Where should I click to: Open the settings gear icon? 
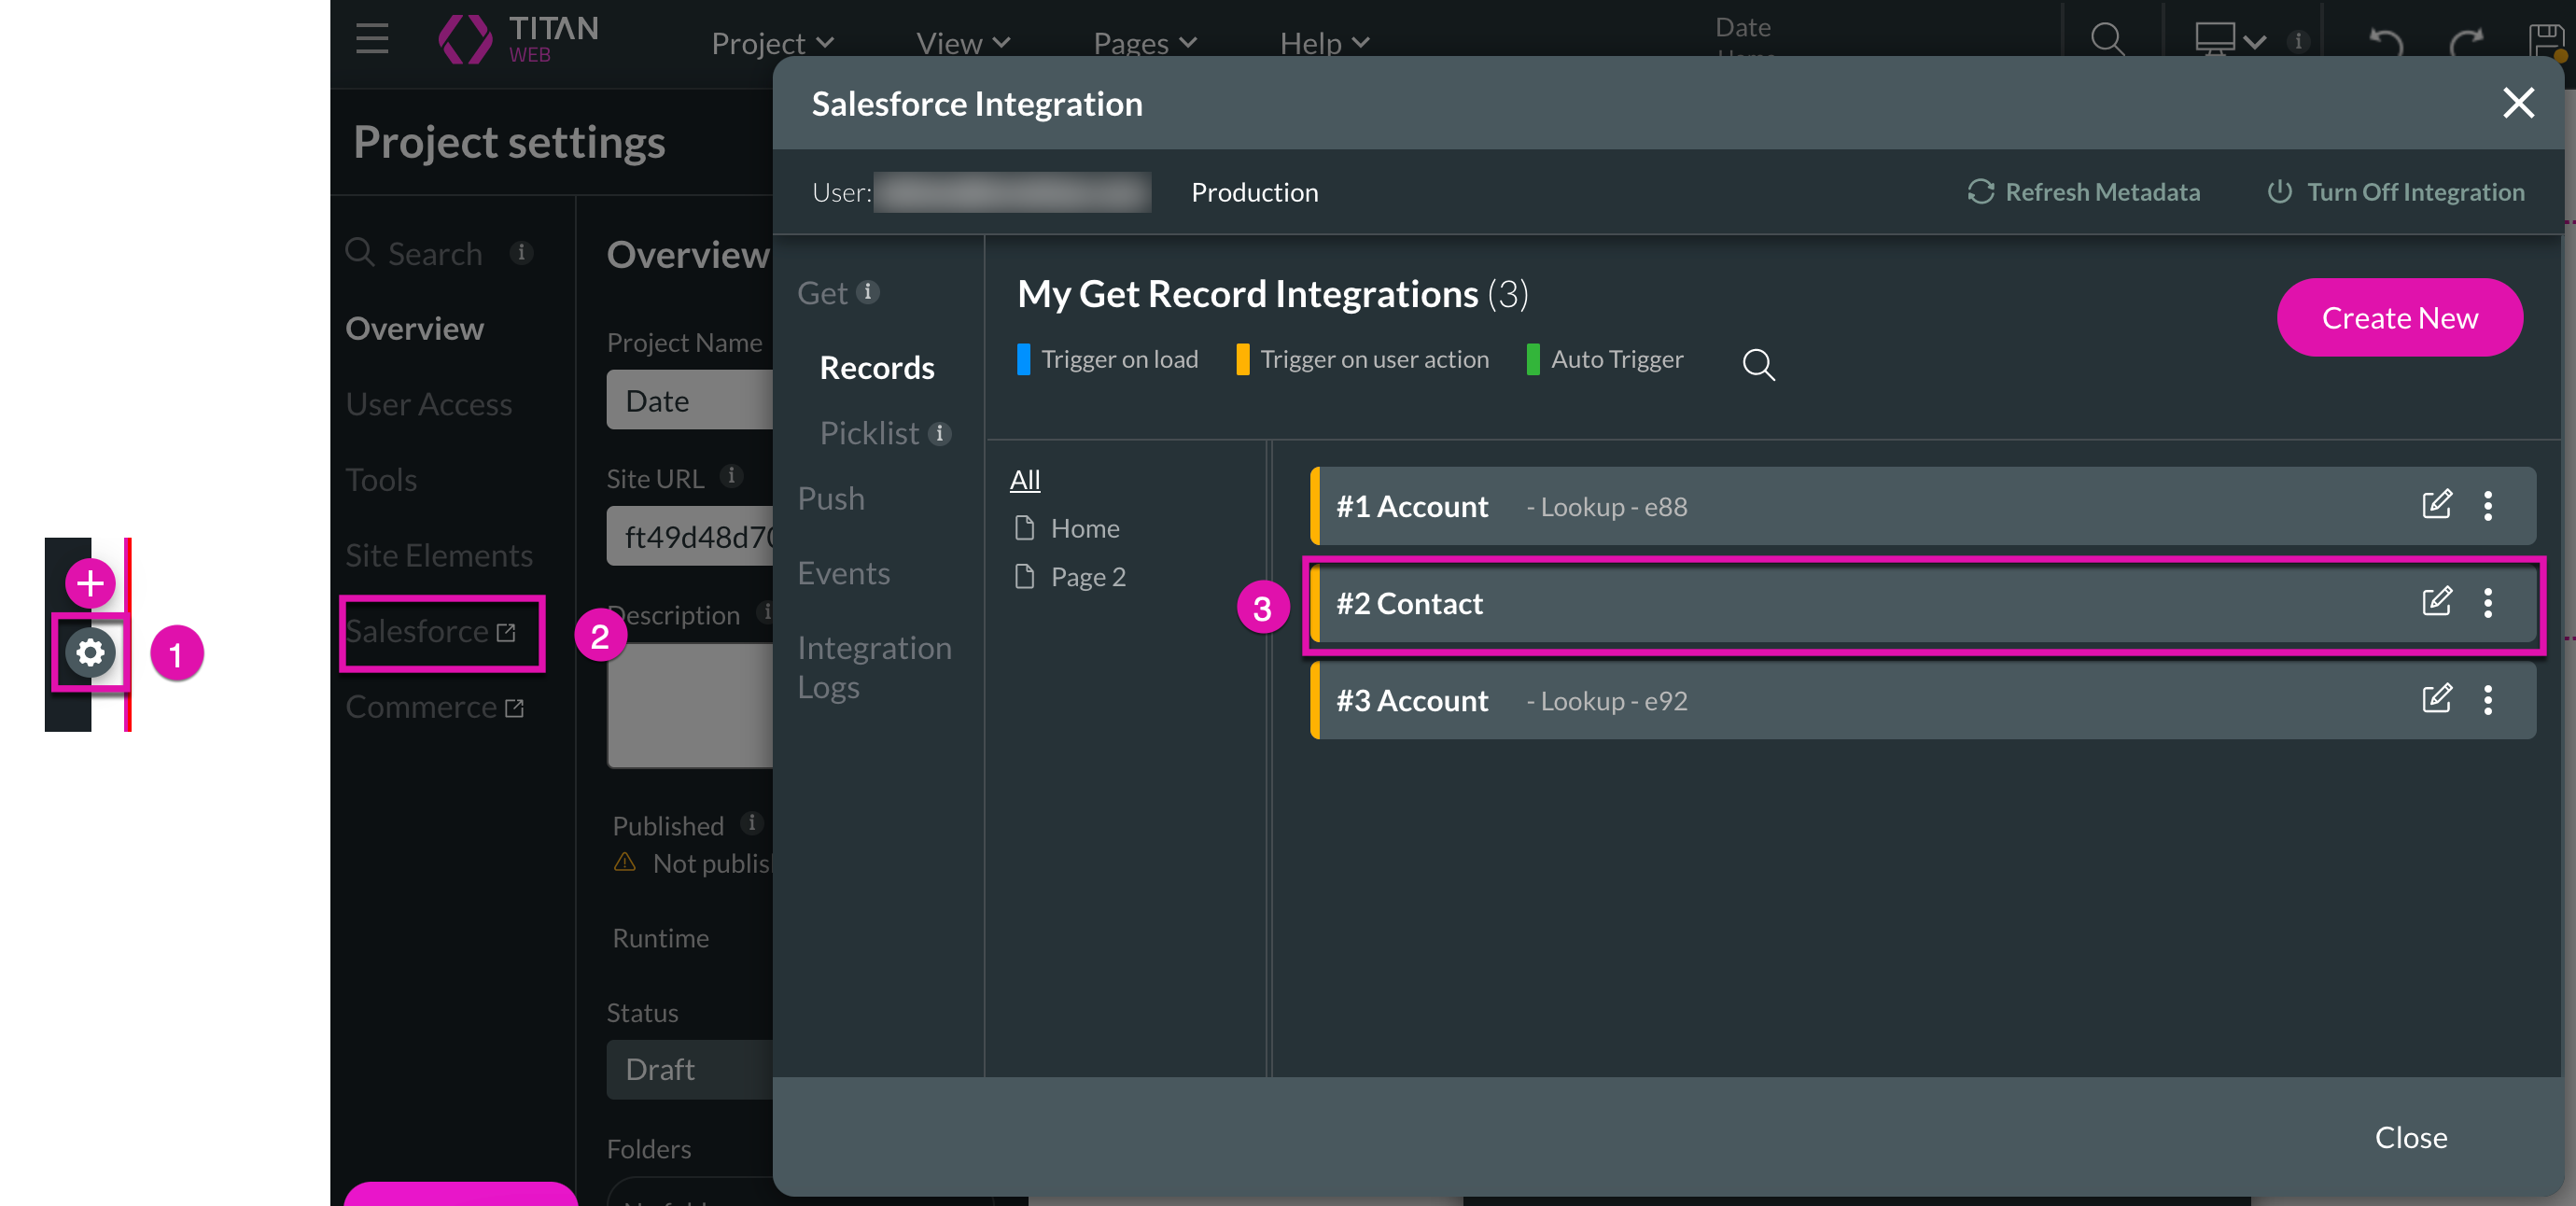(90, 653)
